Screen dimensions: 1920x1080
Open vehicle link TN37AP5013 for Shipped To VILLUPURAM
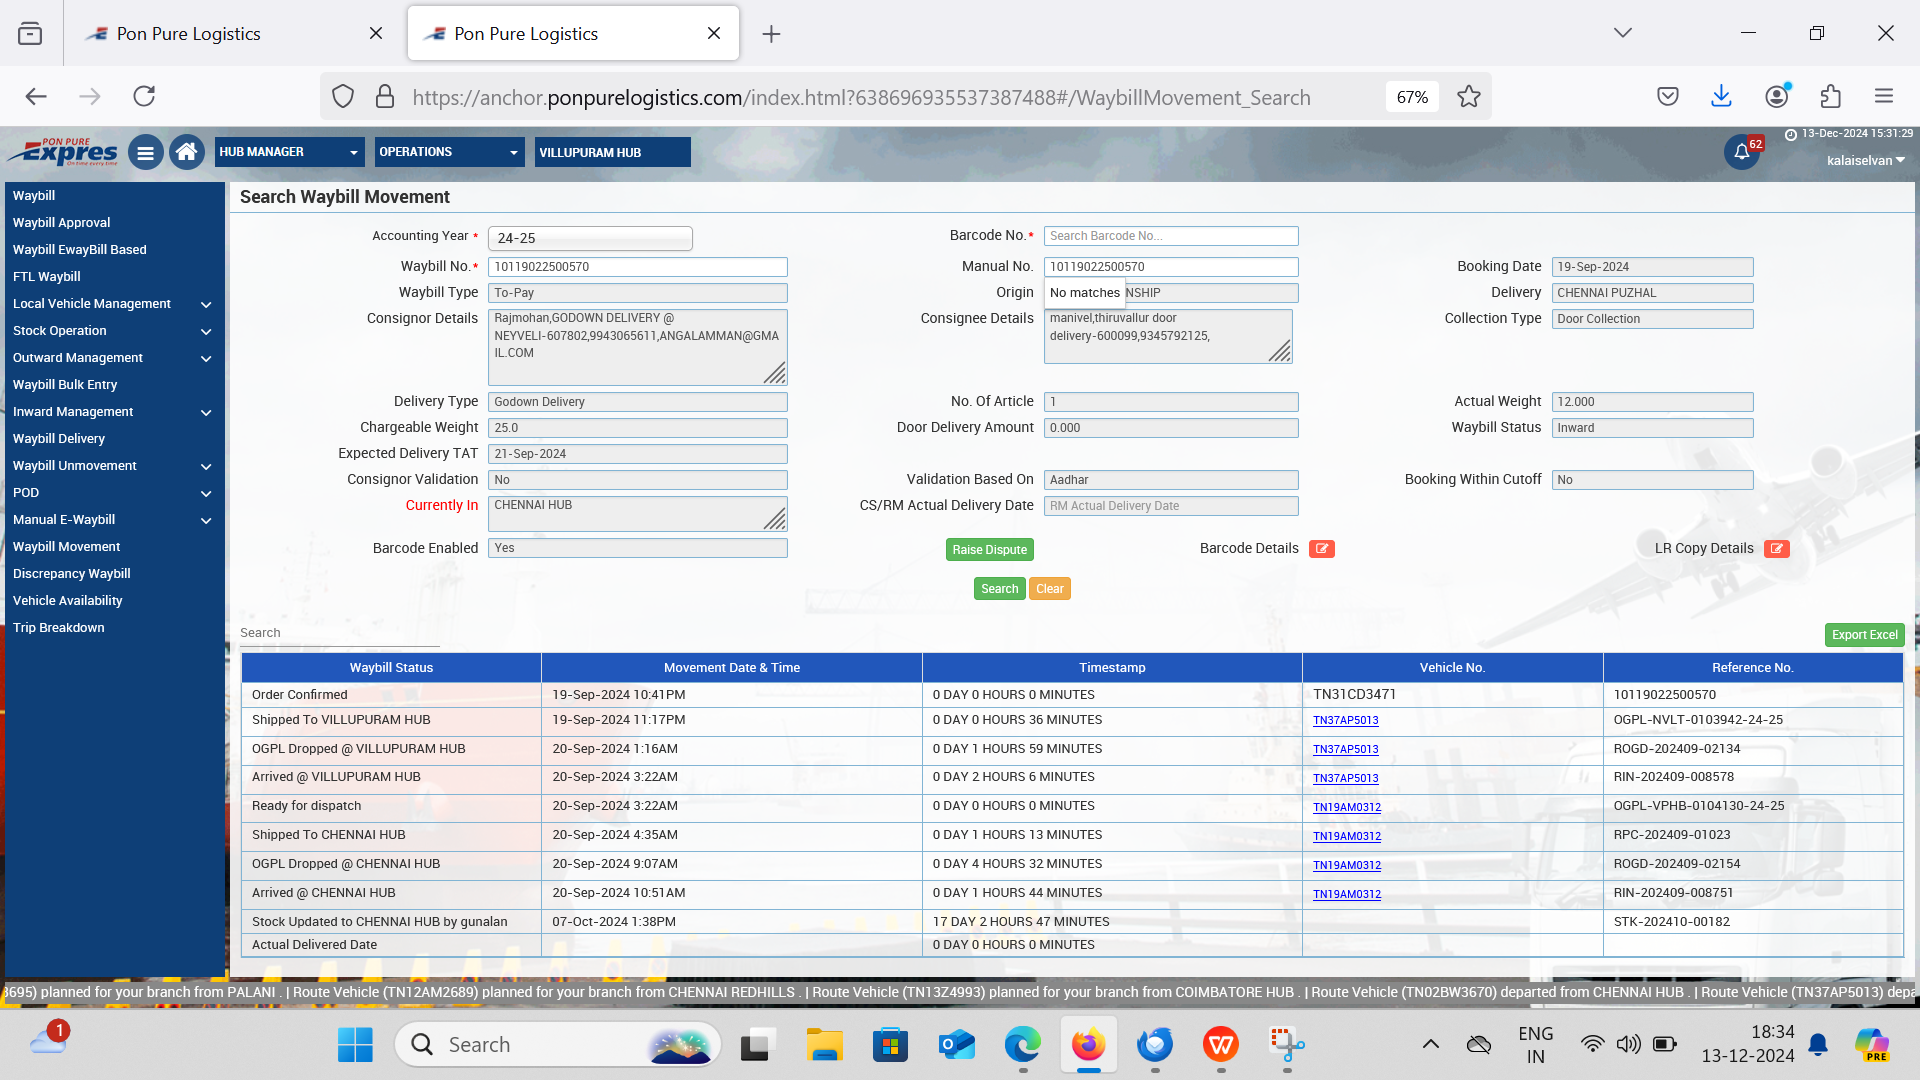(x=1345, y=721)
